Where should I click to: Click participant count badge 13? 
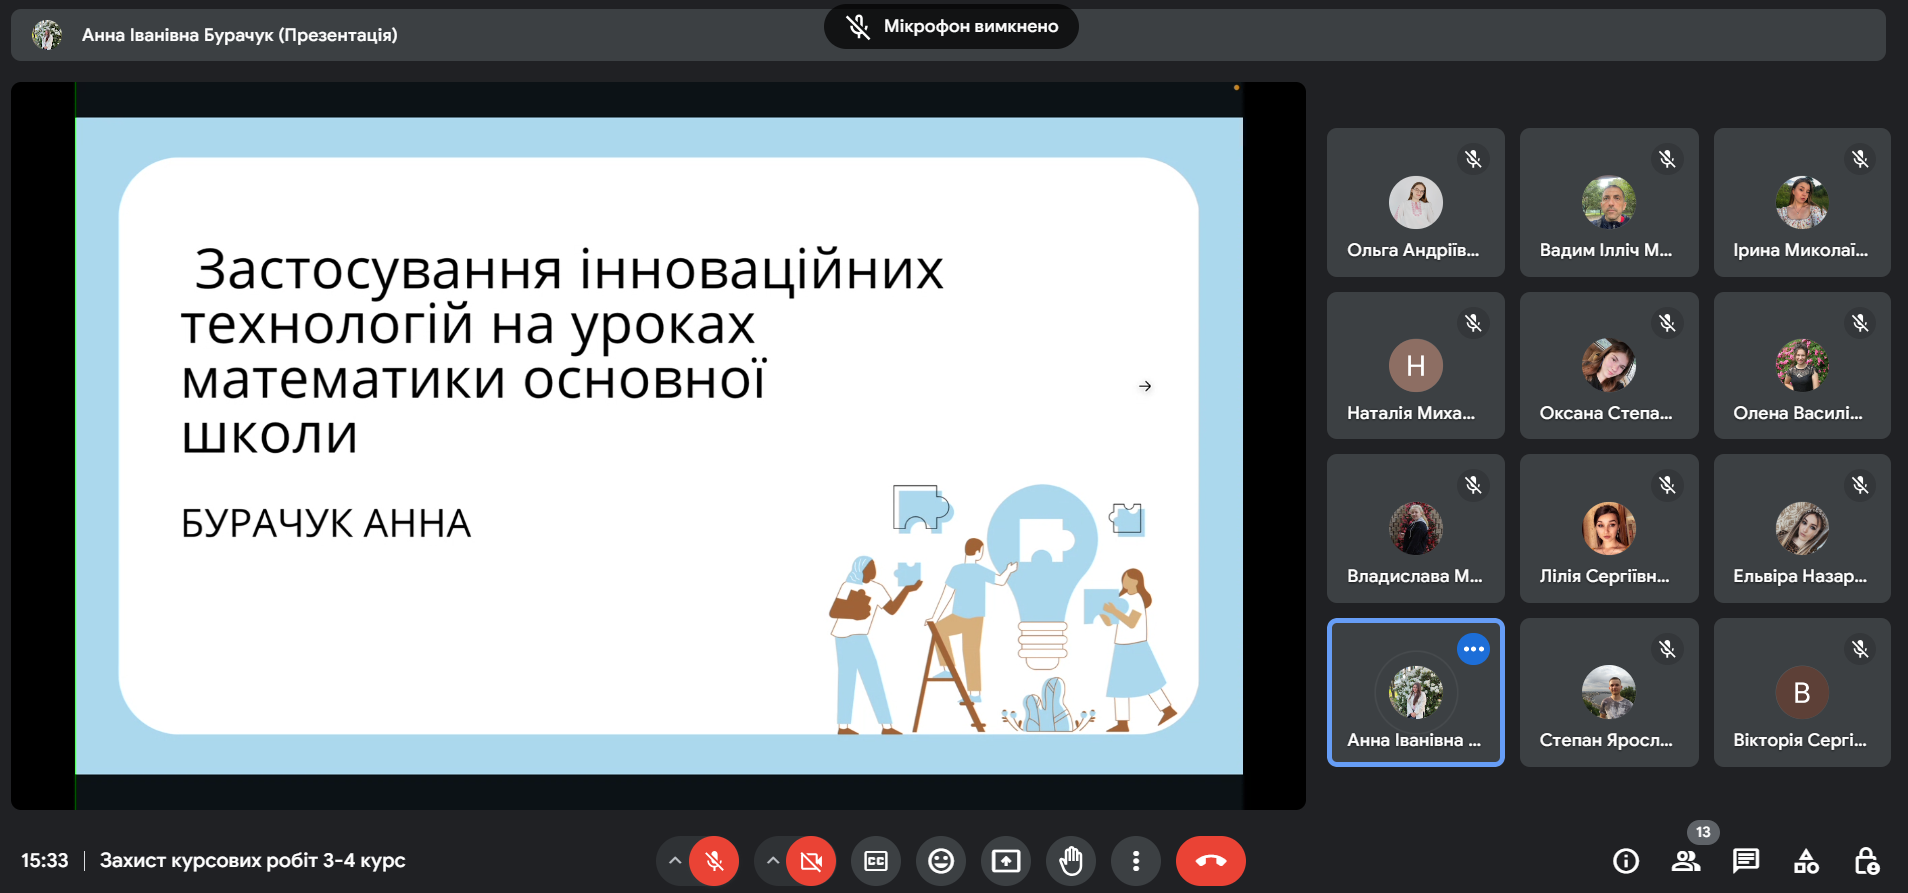(x=1703, y=832)
